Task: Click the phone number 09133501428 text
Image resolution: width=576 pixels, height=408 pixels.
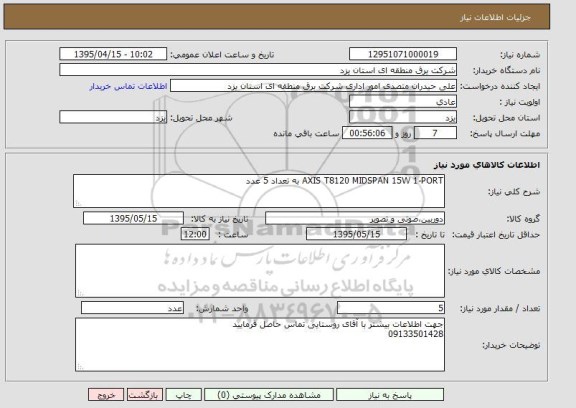Action: click(415, 334)
